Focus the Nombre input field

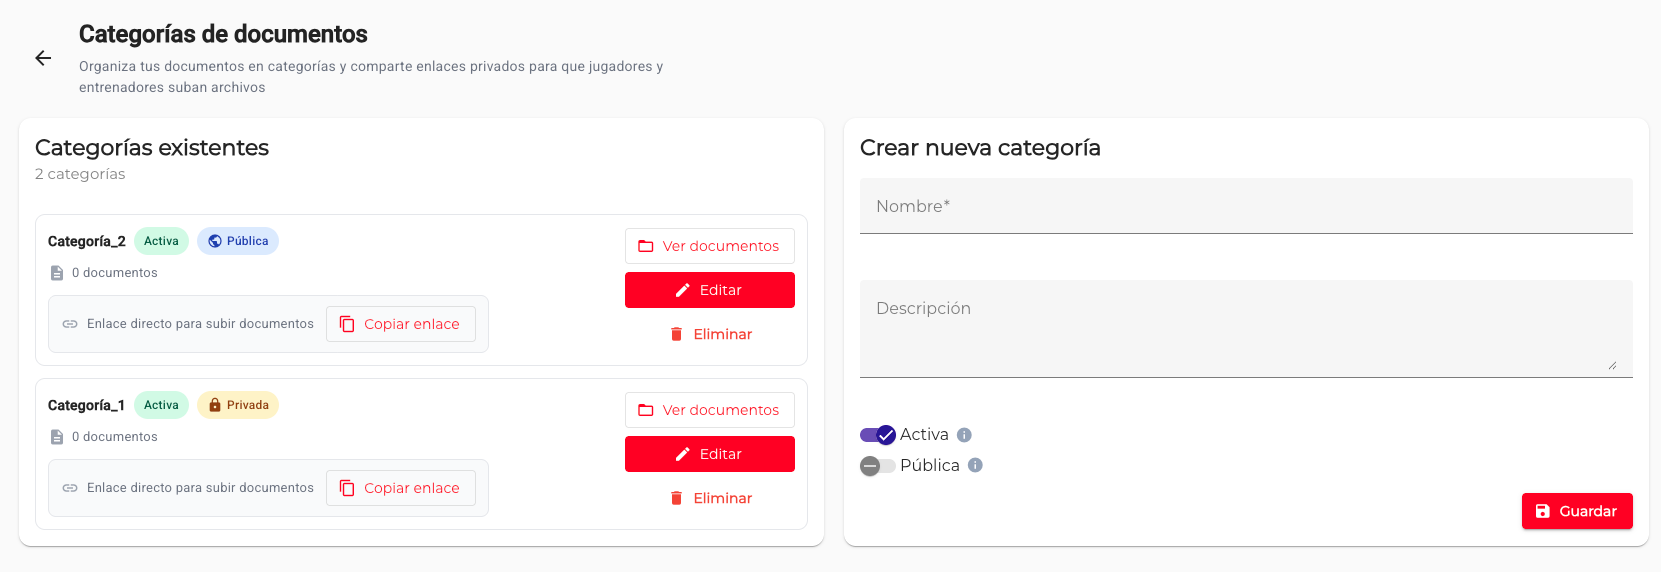tap(1245, 207)
